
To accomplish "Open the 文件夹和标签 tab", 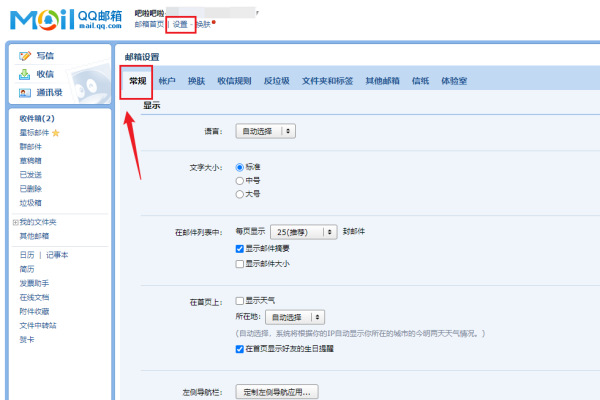I will click(x=327, y=81).
